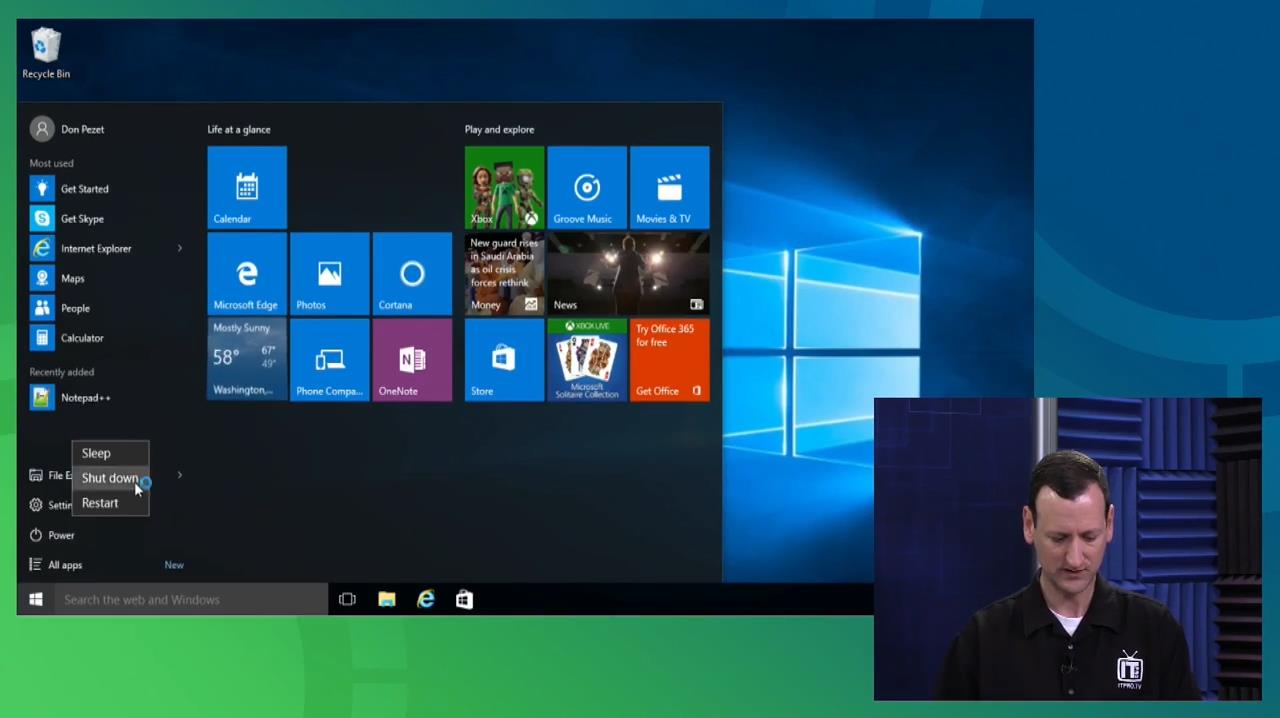Select Shut down in the power menu

click(110, 478)
